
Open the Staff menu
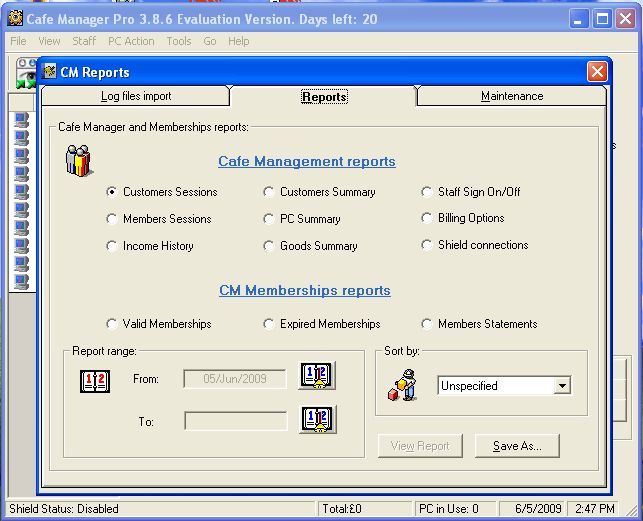(x=84, y=41)
